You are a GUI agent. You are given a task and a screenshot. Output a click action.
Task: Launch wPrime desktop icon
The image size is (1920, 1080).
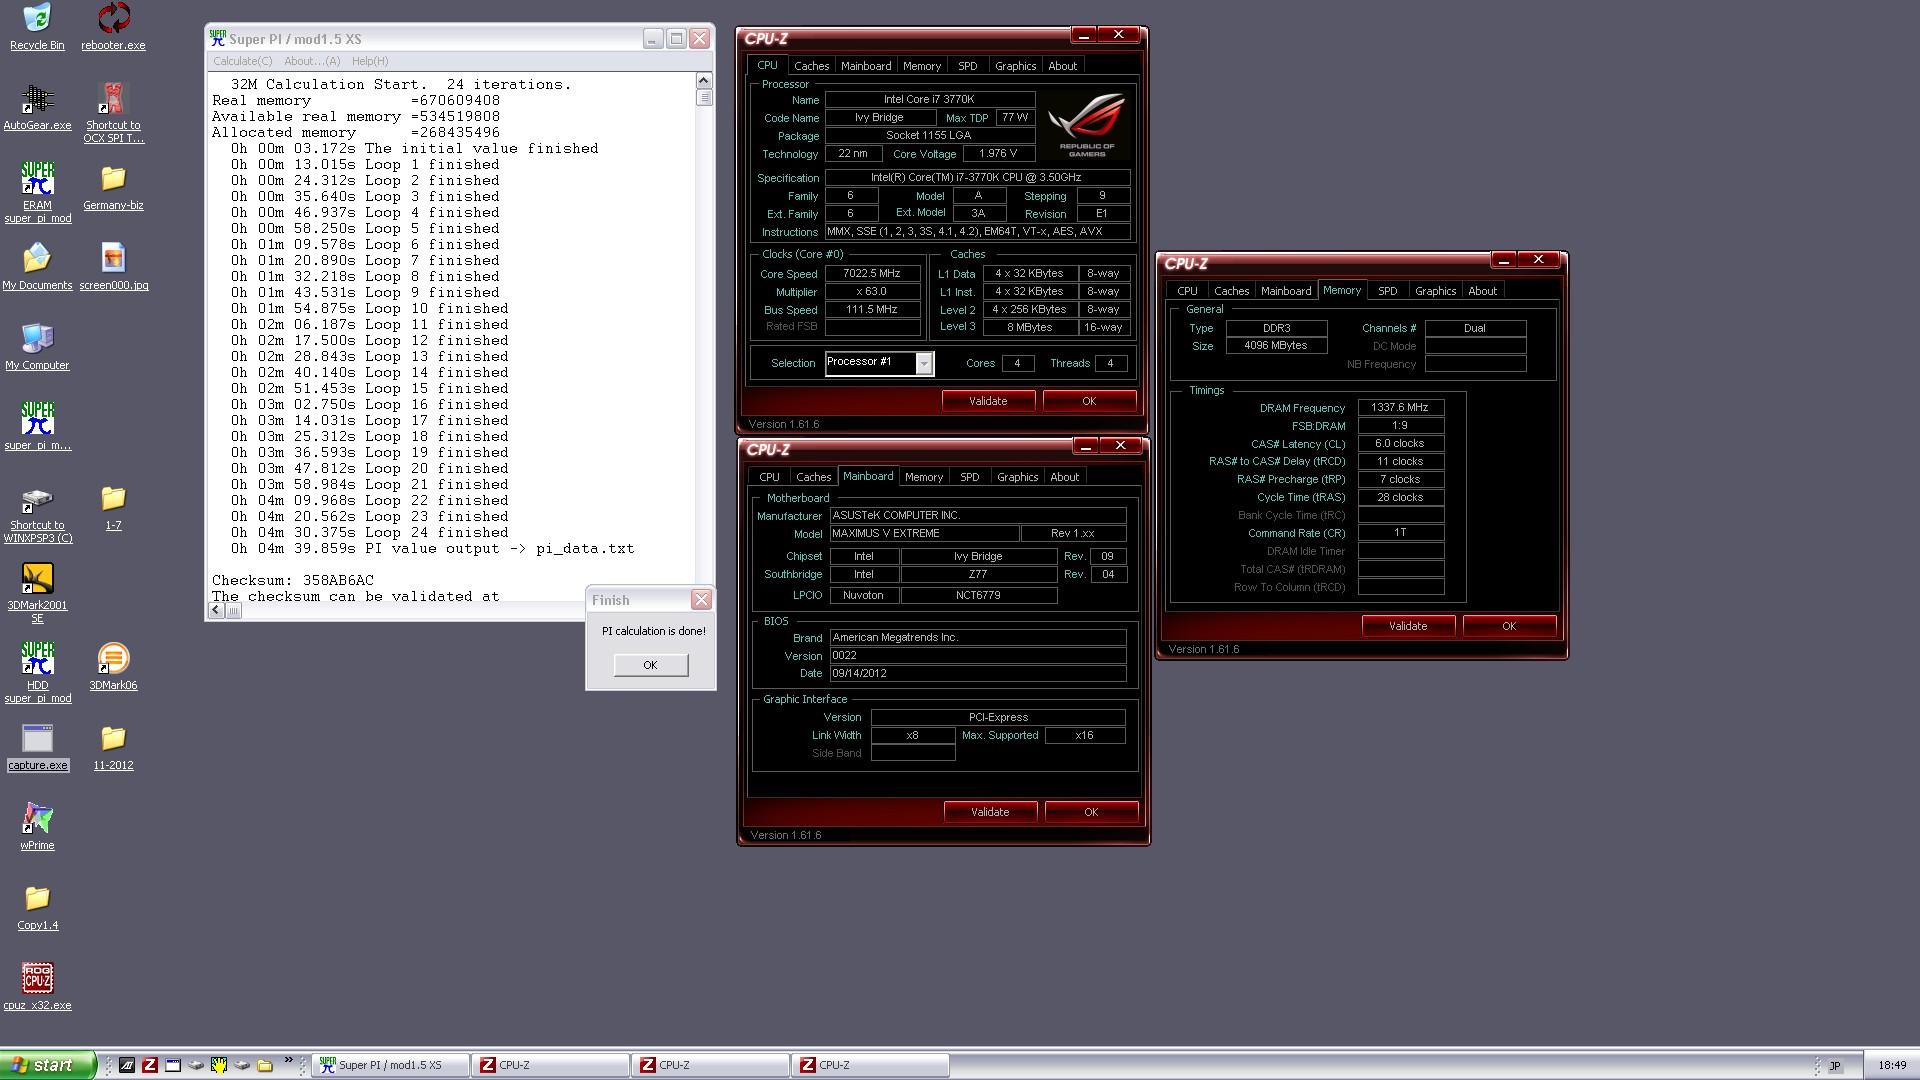pos(37,827)
